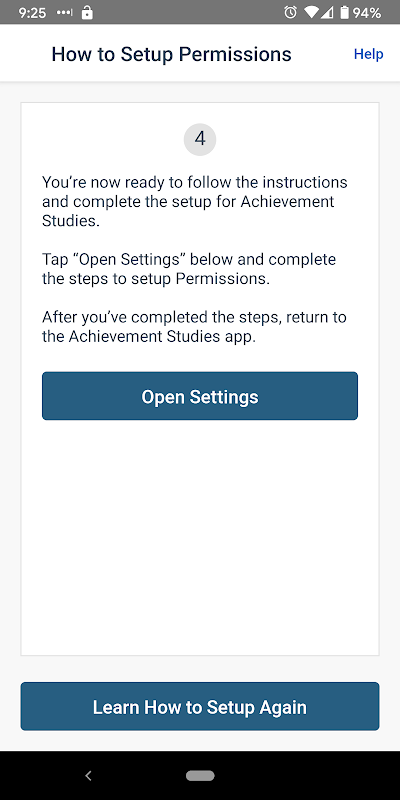
Task: Tap the empty area of instruction card
Action: click(199, 536)
